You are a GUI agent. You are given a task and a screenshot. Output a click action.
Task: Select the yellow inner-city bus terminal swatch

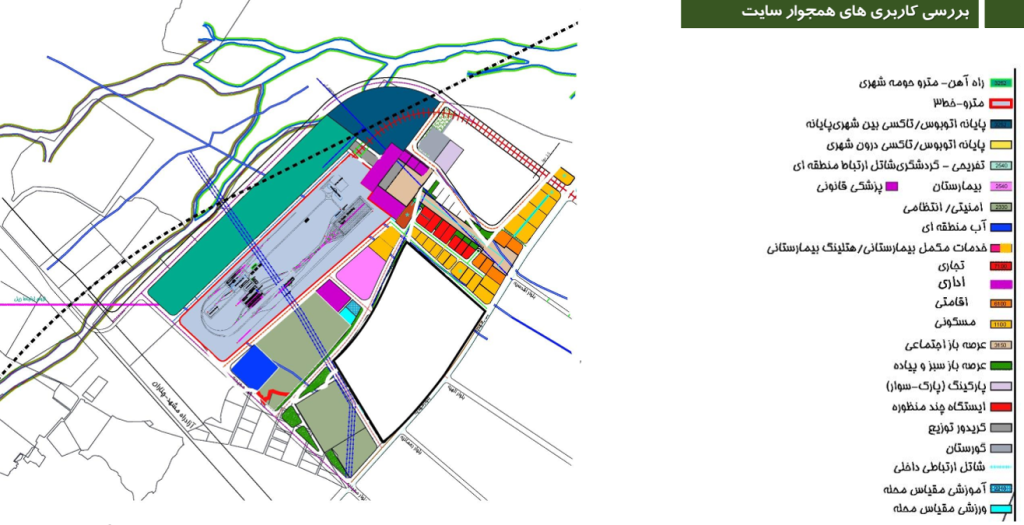[1001, 145]
